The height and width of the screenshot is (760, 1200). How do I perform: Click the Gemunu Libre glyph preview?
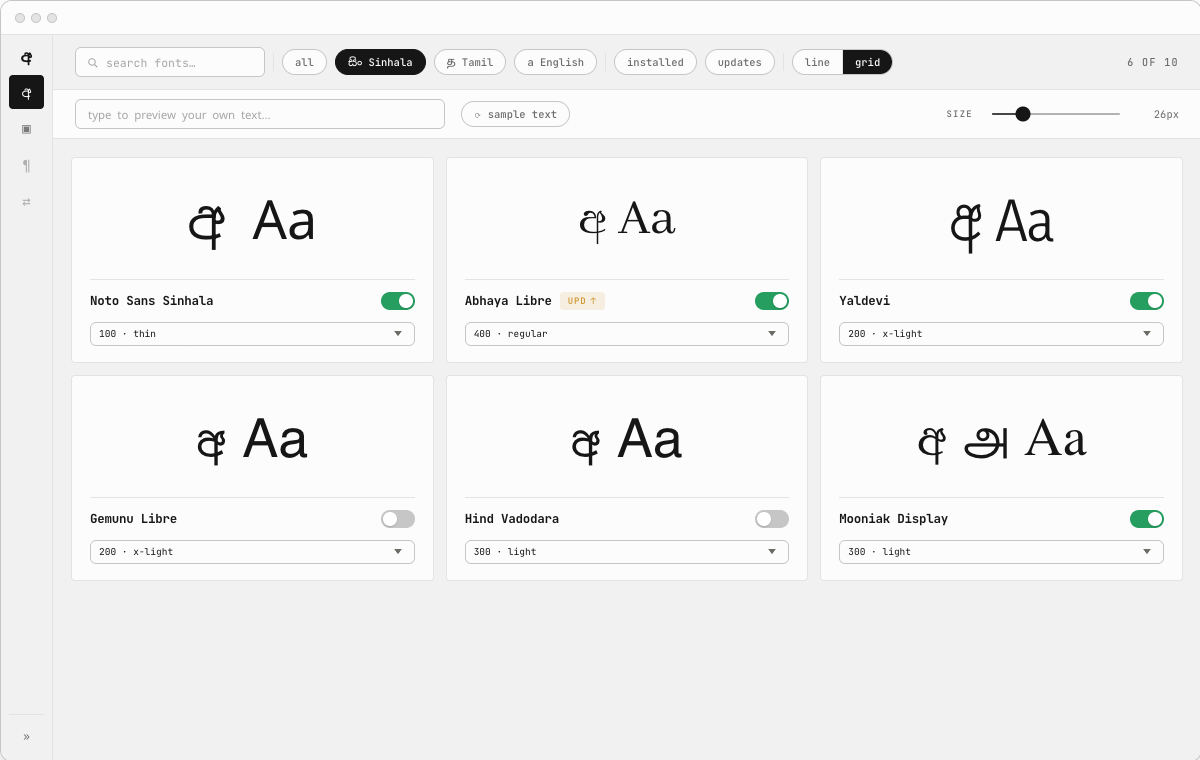[x=252, y=440]
